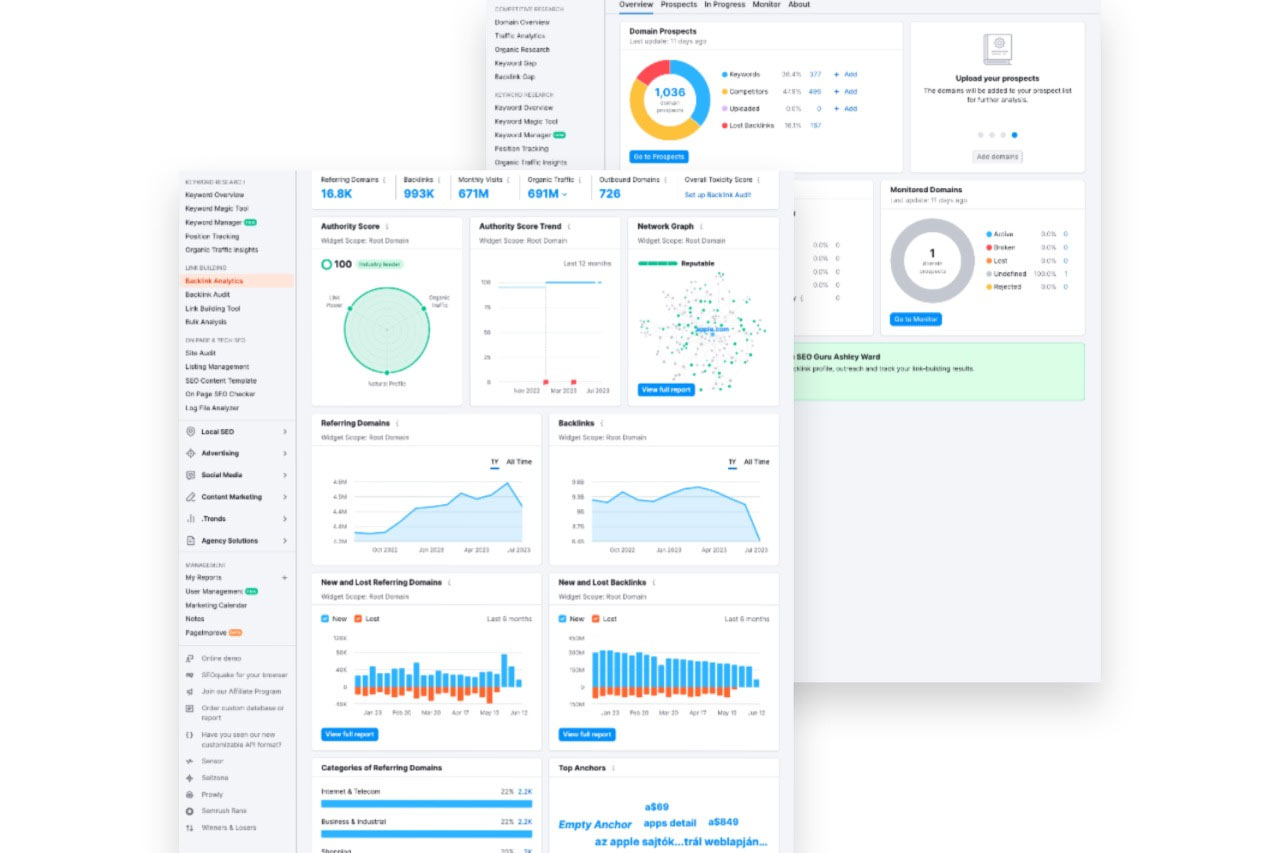Click the Online demo icon
The image size is (1280, 853).
click(x=190, y=658)
